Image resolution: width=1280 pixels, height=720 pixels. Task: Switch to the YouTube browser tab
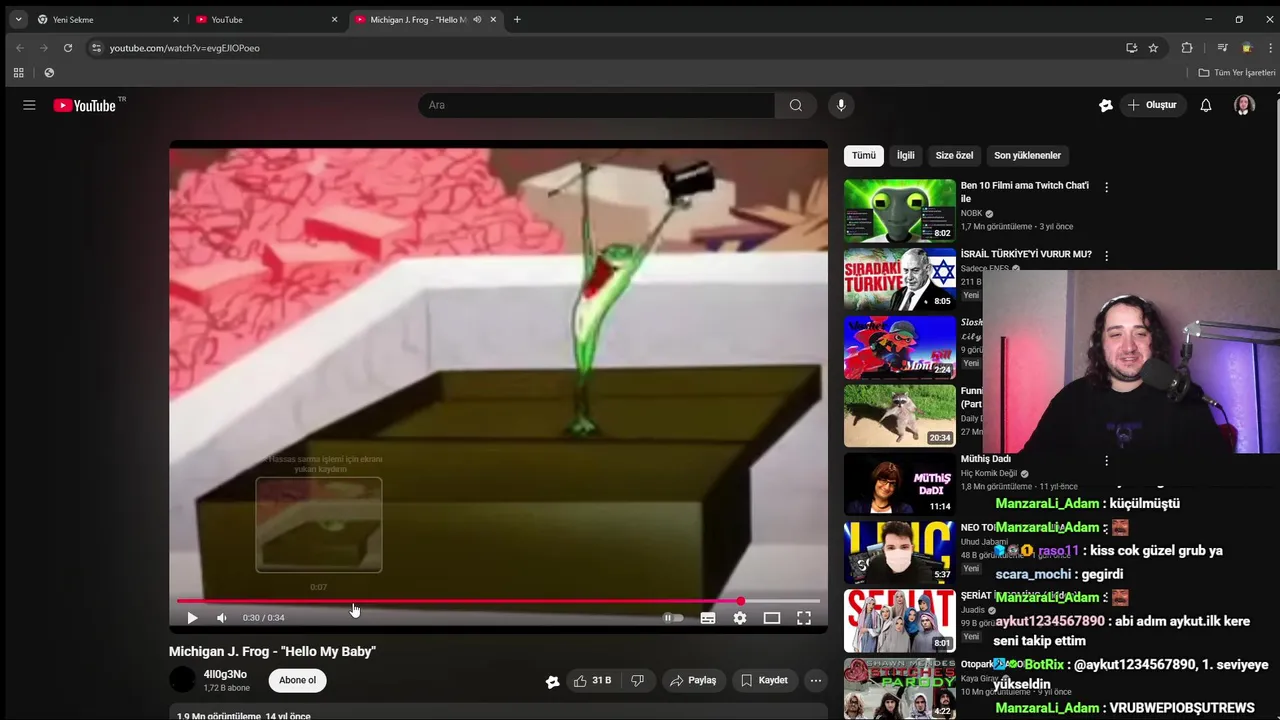[x=265, y=19]
